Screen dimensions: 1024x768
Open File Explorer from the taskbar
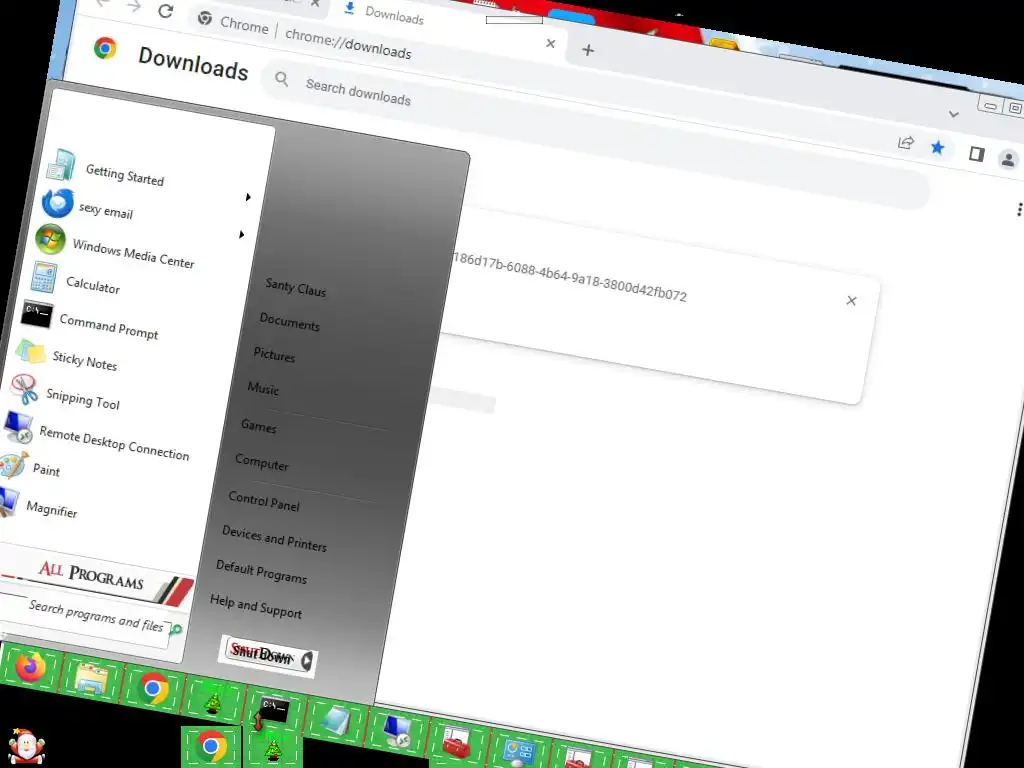91,679
